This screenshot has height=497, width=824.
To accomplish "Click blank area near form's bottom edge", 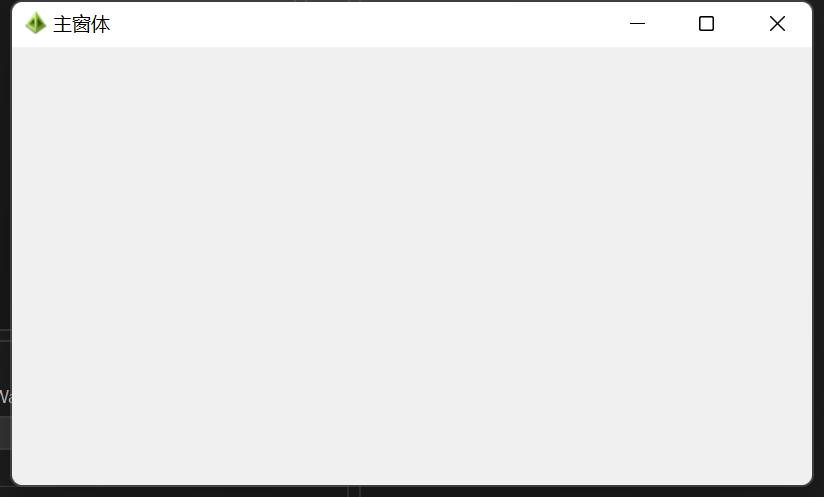I will [x=412, y=473].
